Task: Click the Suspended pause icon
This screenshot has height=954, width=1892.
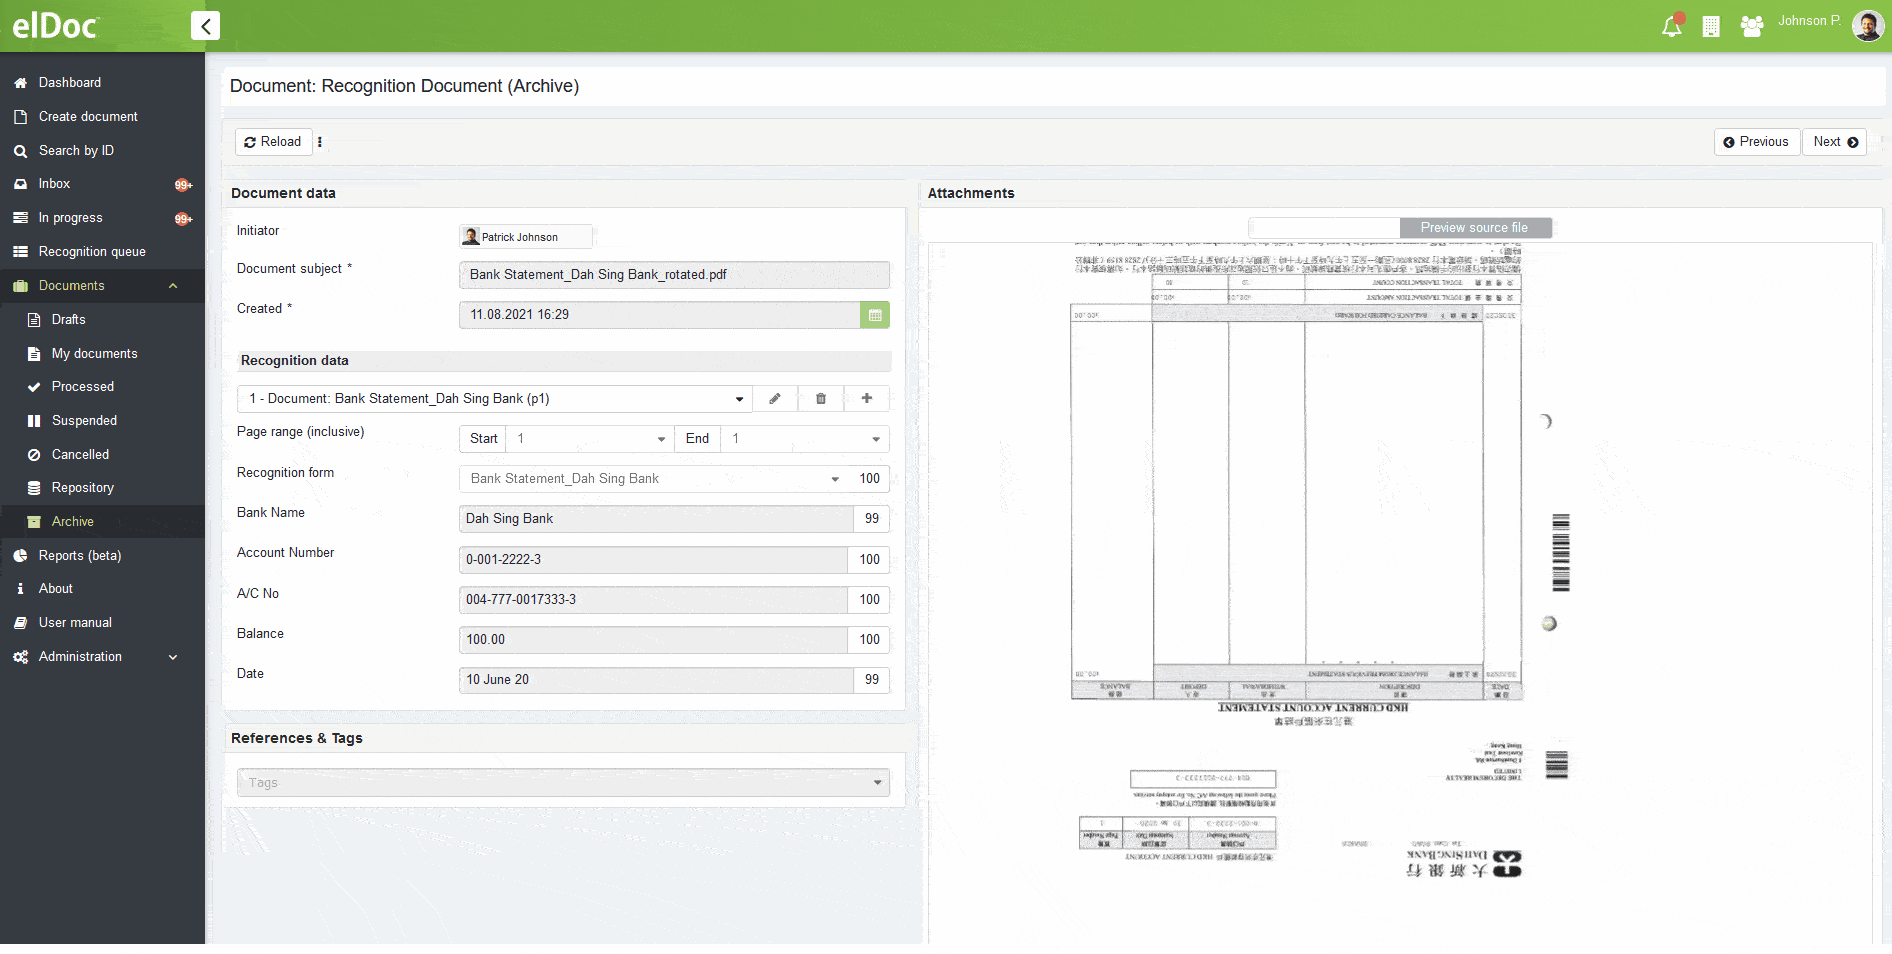Action: 34,421
